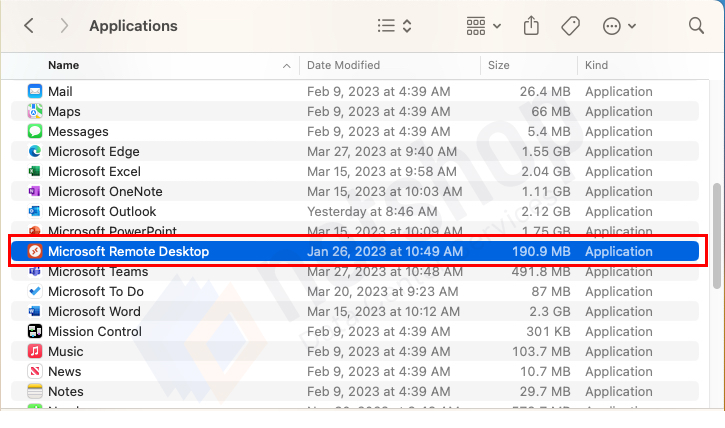
Task: Open the list view switcher
Action: tap(394, 26)
